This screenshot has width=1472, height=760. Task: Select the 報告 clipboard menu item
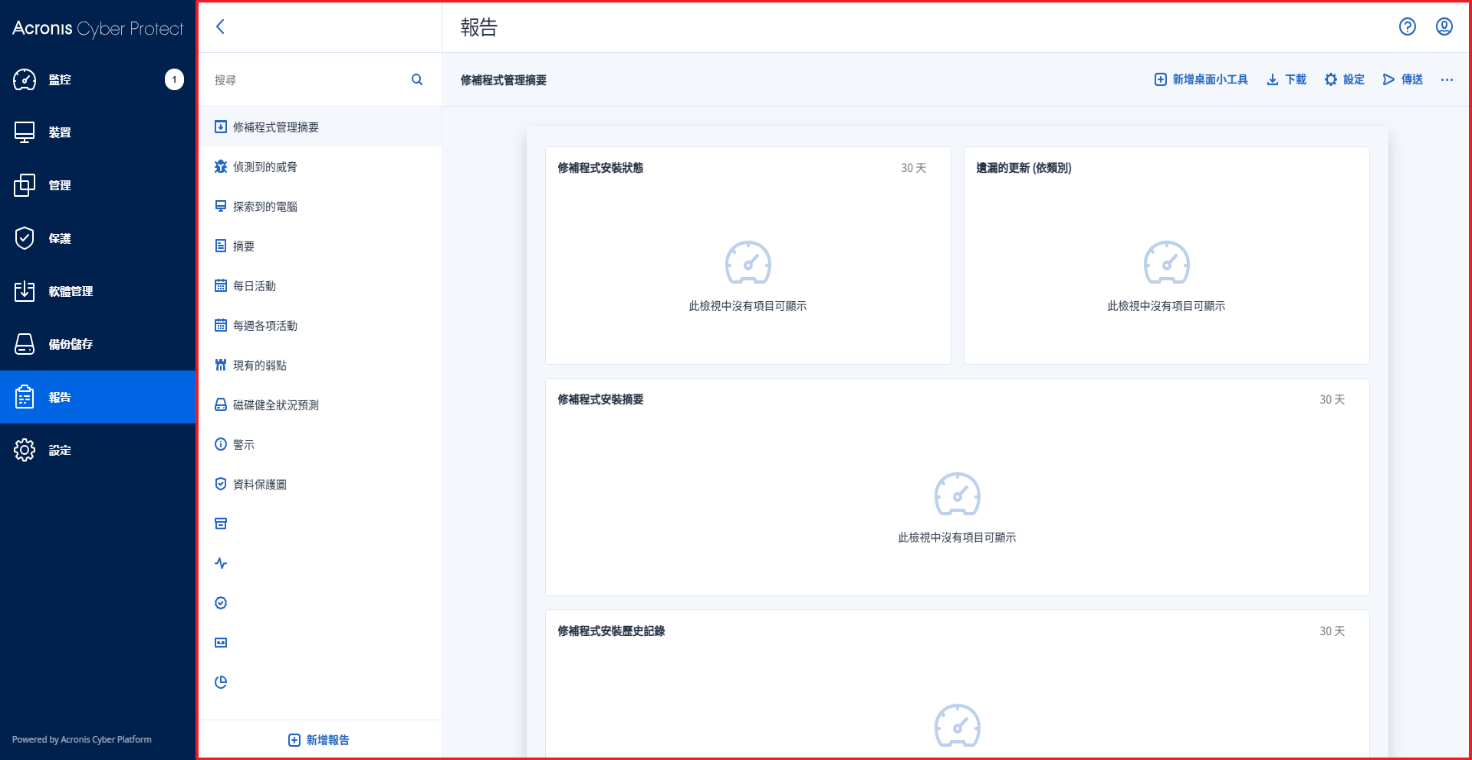point(97,397)
